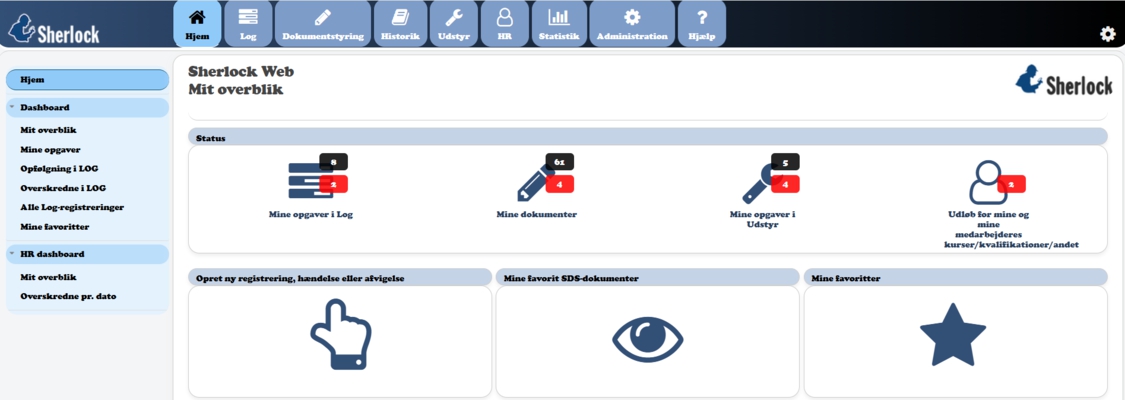
Task: Open settings gear in top right corner
Action: [1107, 34]
